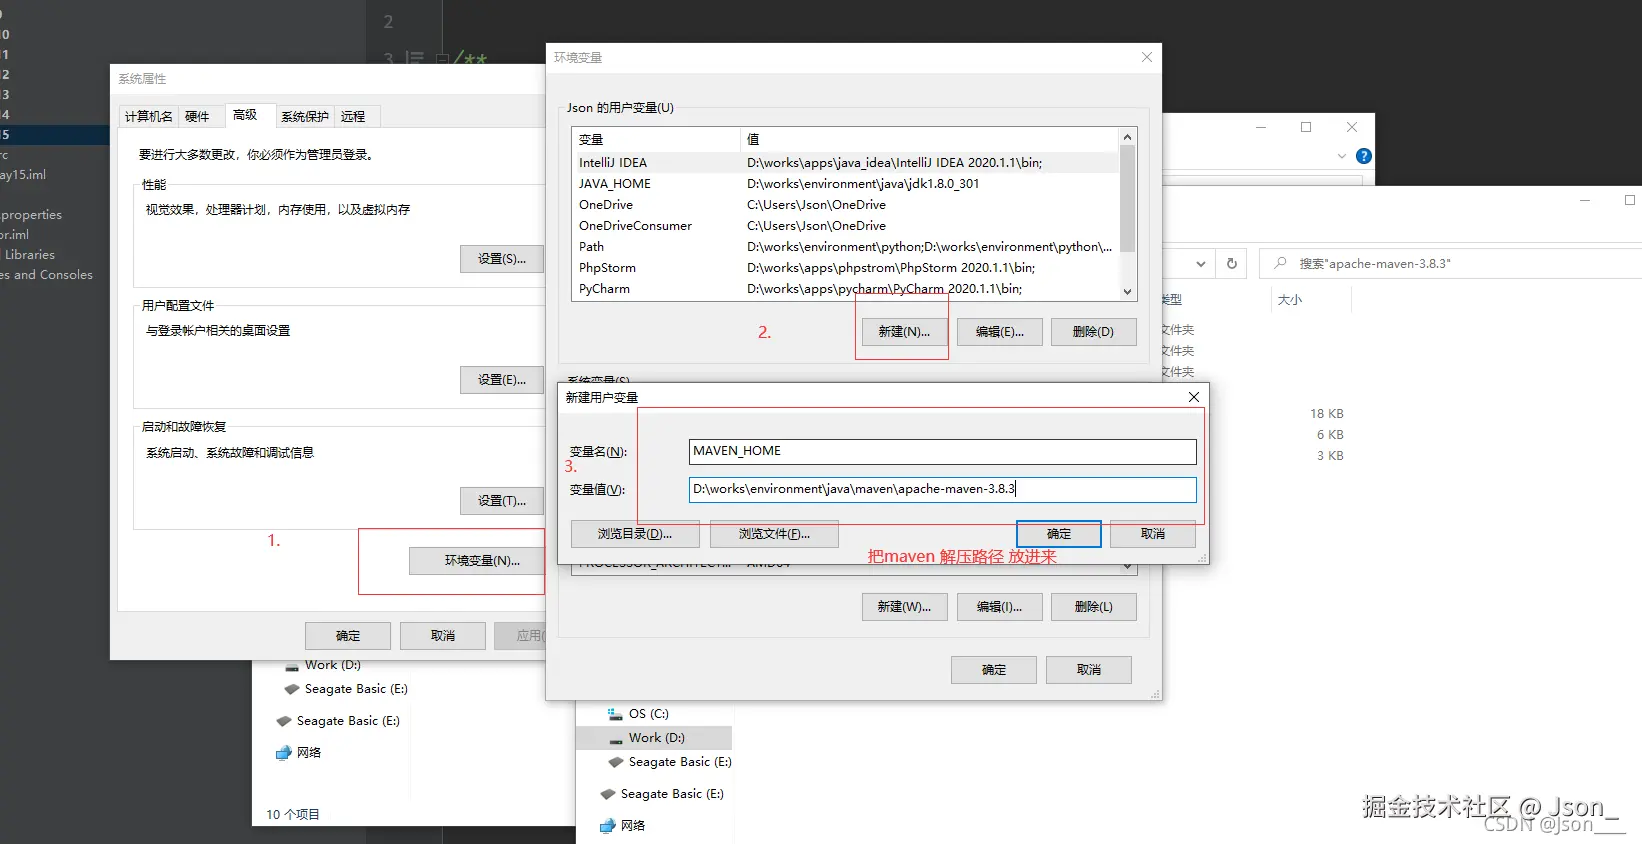
Task: Select Path user variable row
Action: 845,247
